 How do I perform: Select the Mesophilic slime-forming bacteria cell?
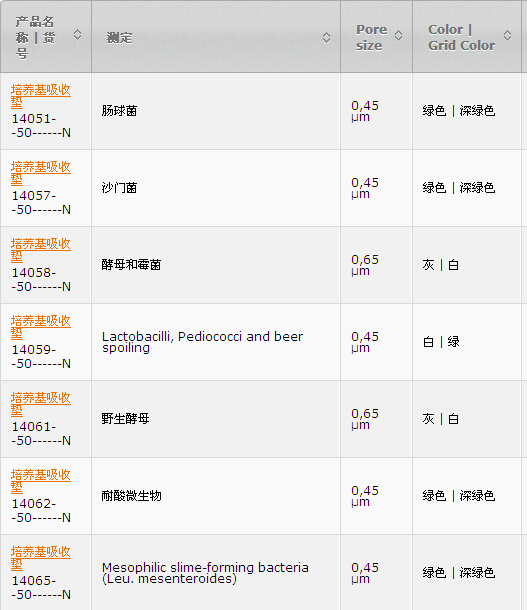(216, 573)
